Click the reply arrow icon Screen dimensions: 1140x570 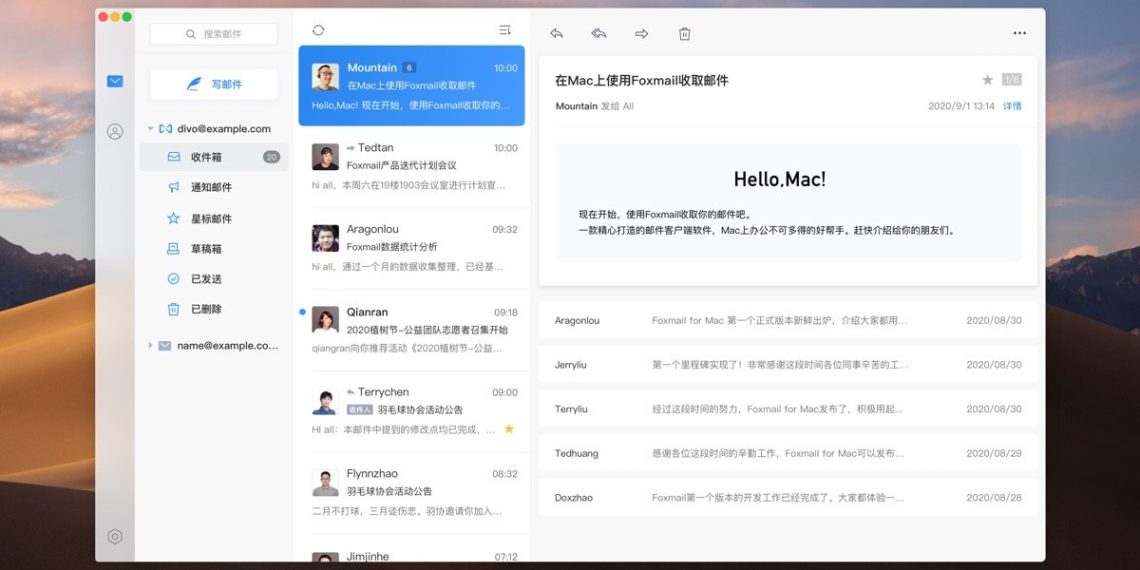tap(557, 33)
